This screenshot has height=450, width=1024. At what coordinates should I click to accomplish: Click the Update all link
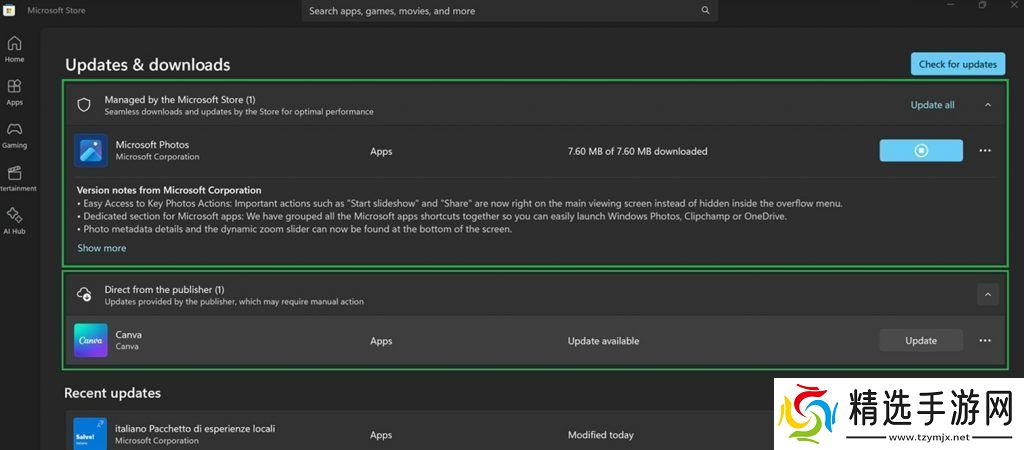point(932,105)
